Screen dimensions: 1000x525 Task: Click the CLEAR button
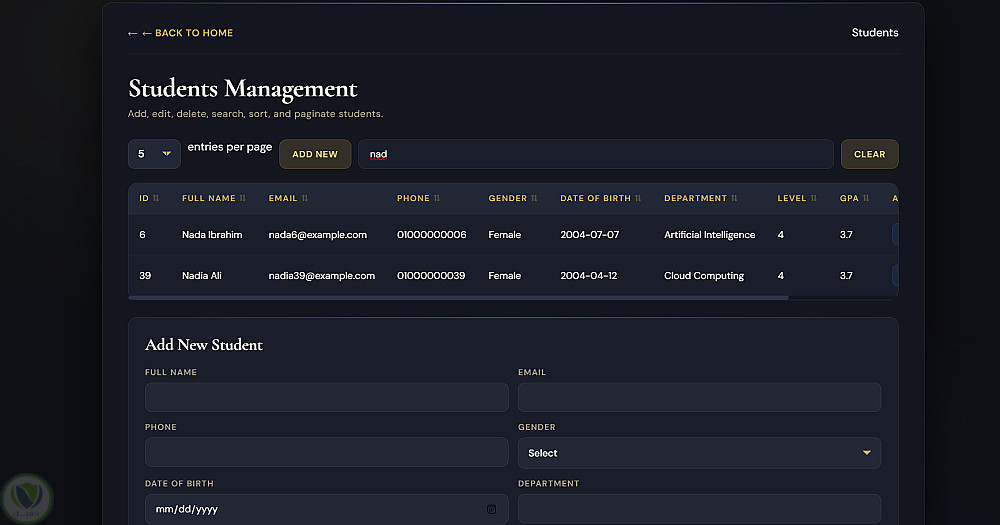(x=869, y=154)
